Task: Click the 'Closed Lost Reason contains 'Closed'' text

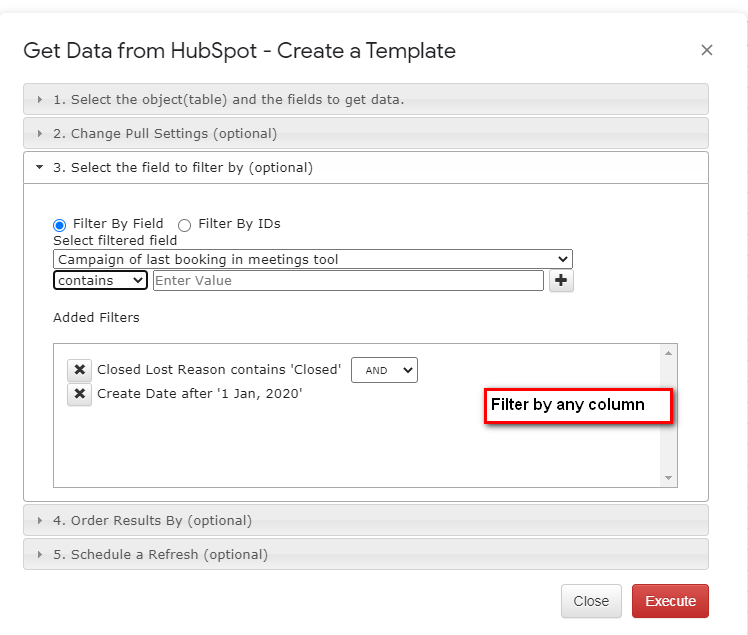Action: (x=219, y=370)
